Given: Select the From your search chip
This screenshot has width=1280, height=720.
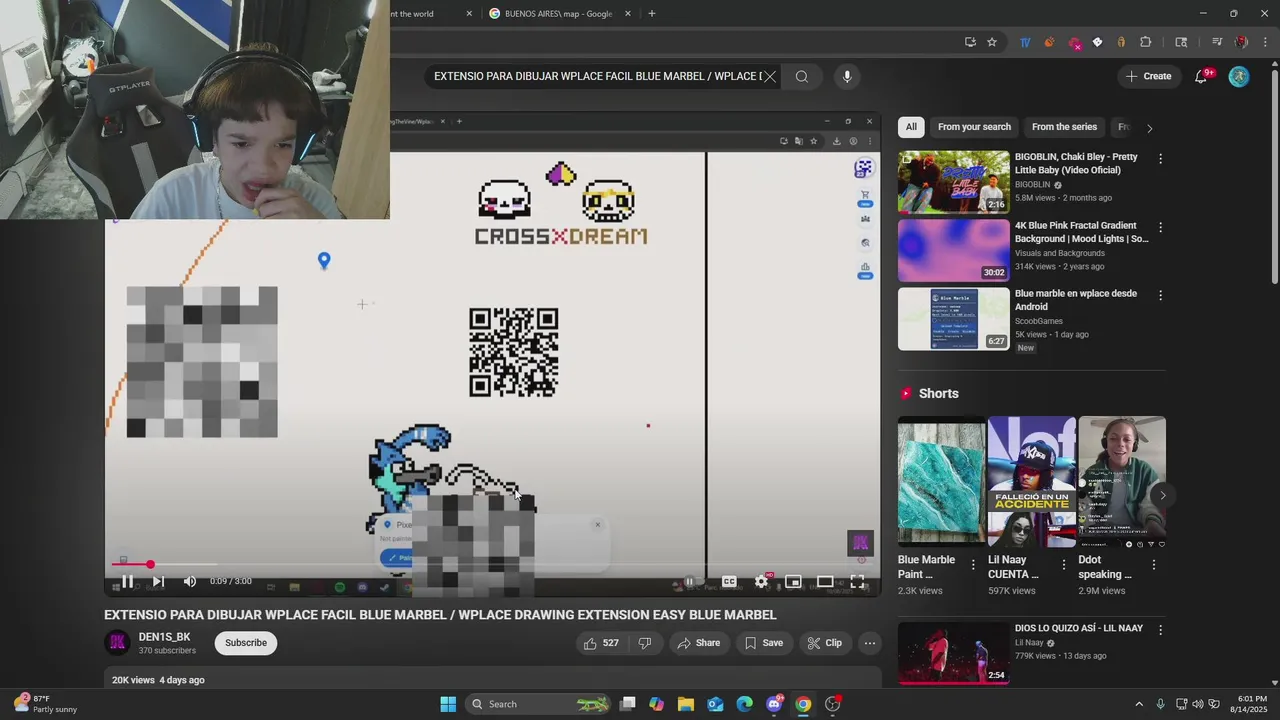Looking at the screenshot, I should tap(974, 127).
